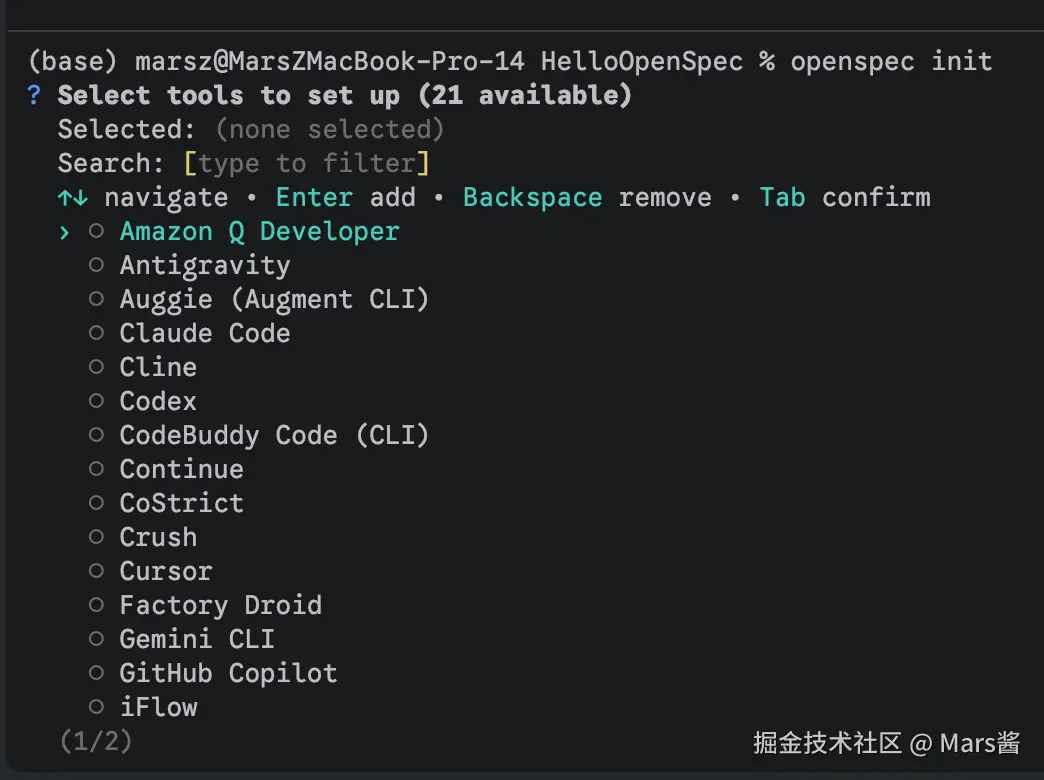
Task: Click the arrow cursor beside Amazon Q Developer
Action: tap(65, 231)
